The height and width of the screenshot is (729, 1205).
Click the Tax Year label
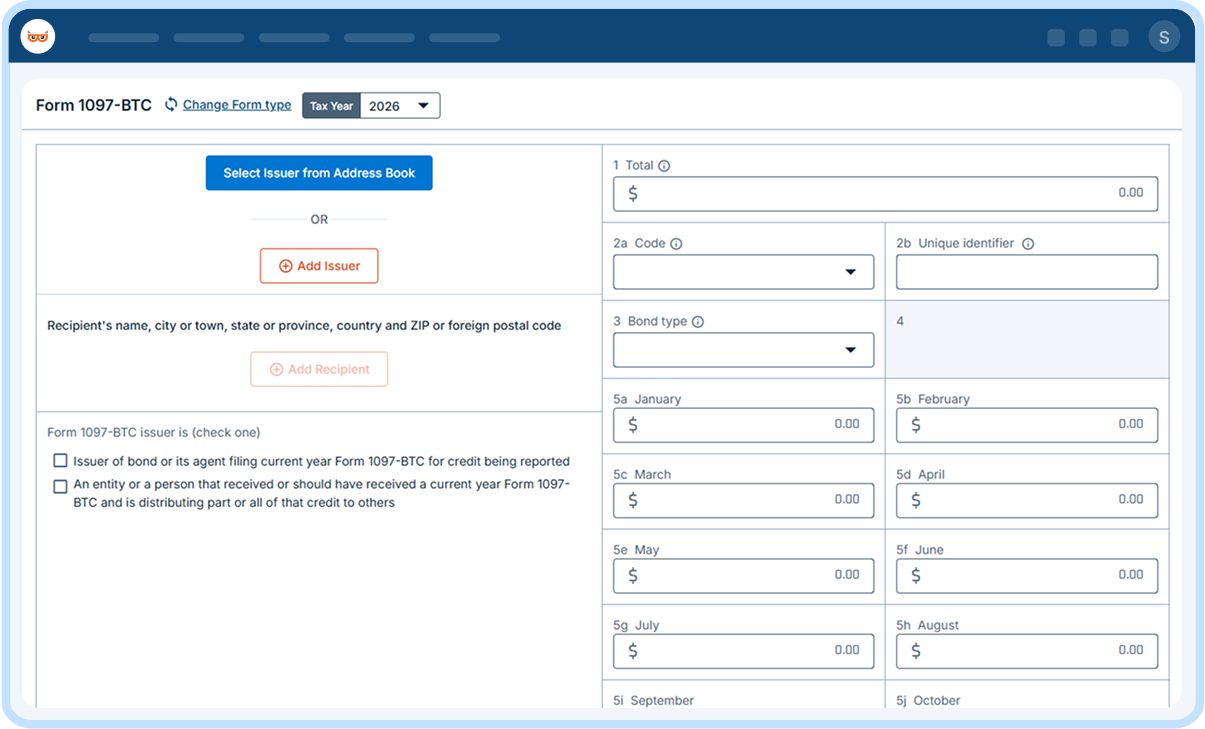pos(331,106)
